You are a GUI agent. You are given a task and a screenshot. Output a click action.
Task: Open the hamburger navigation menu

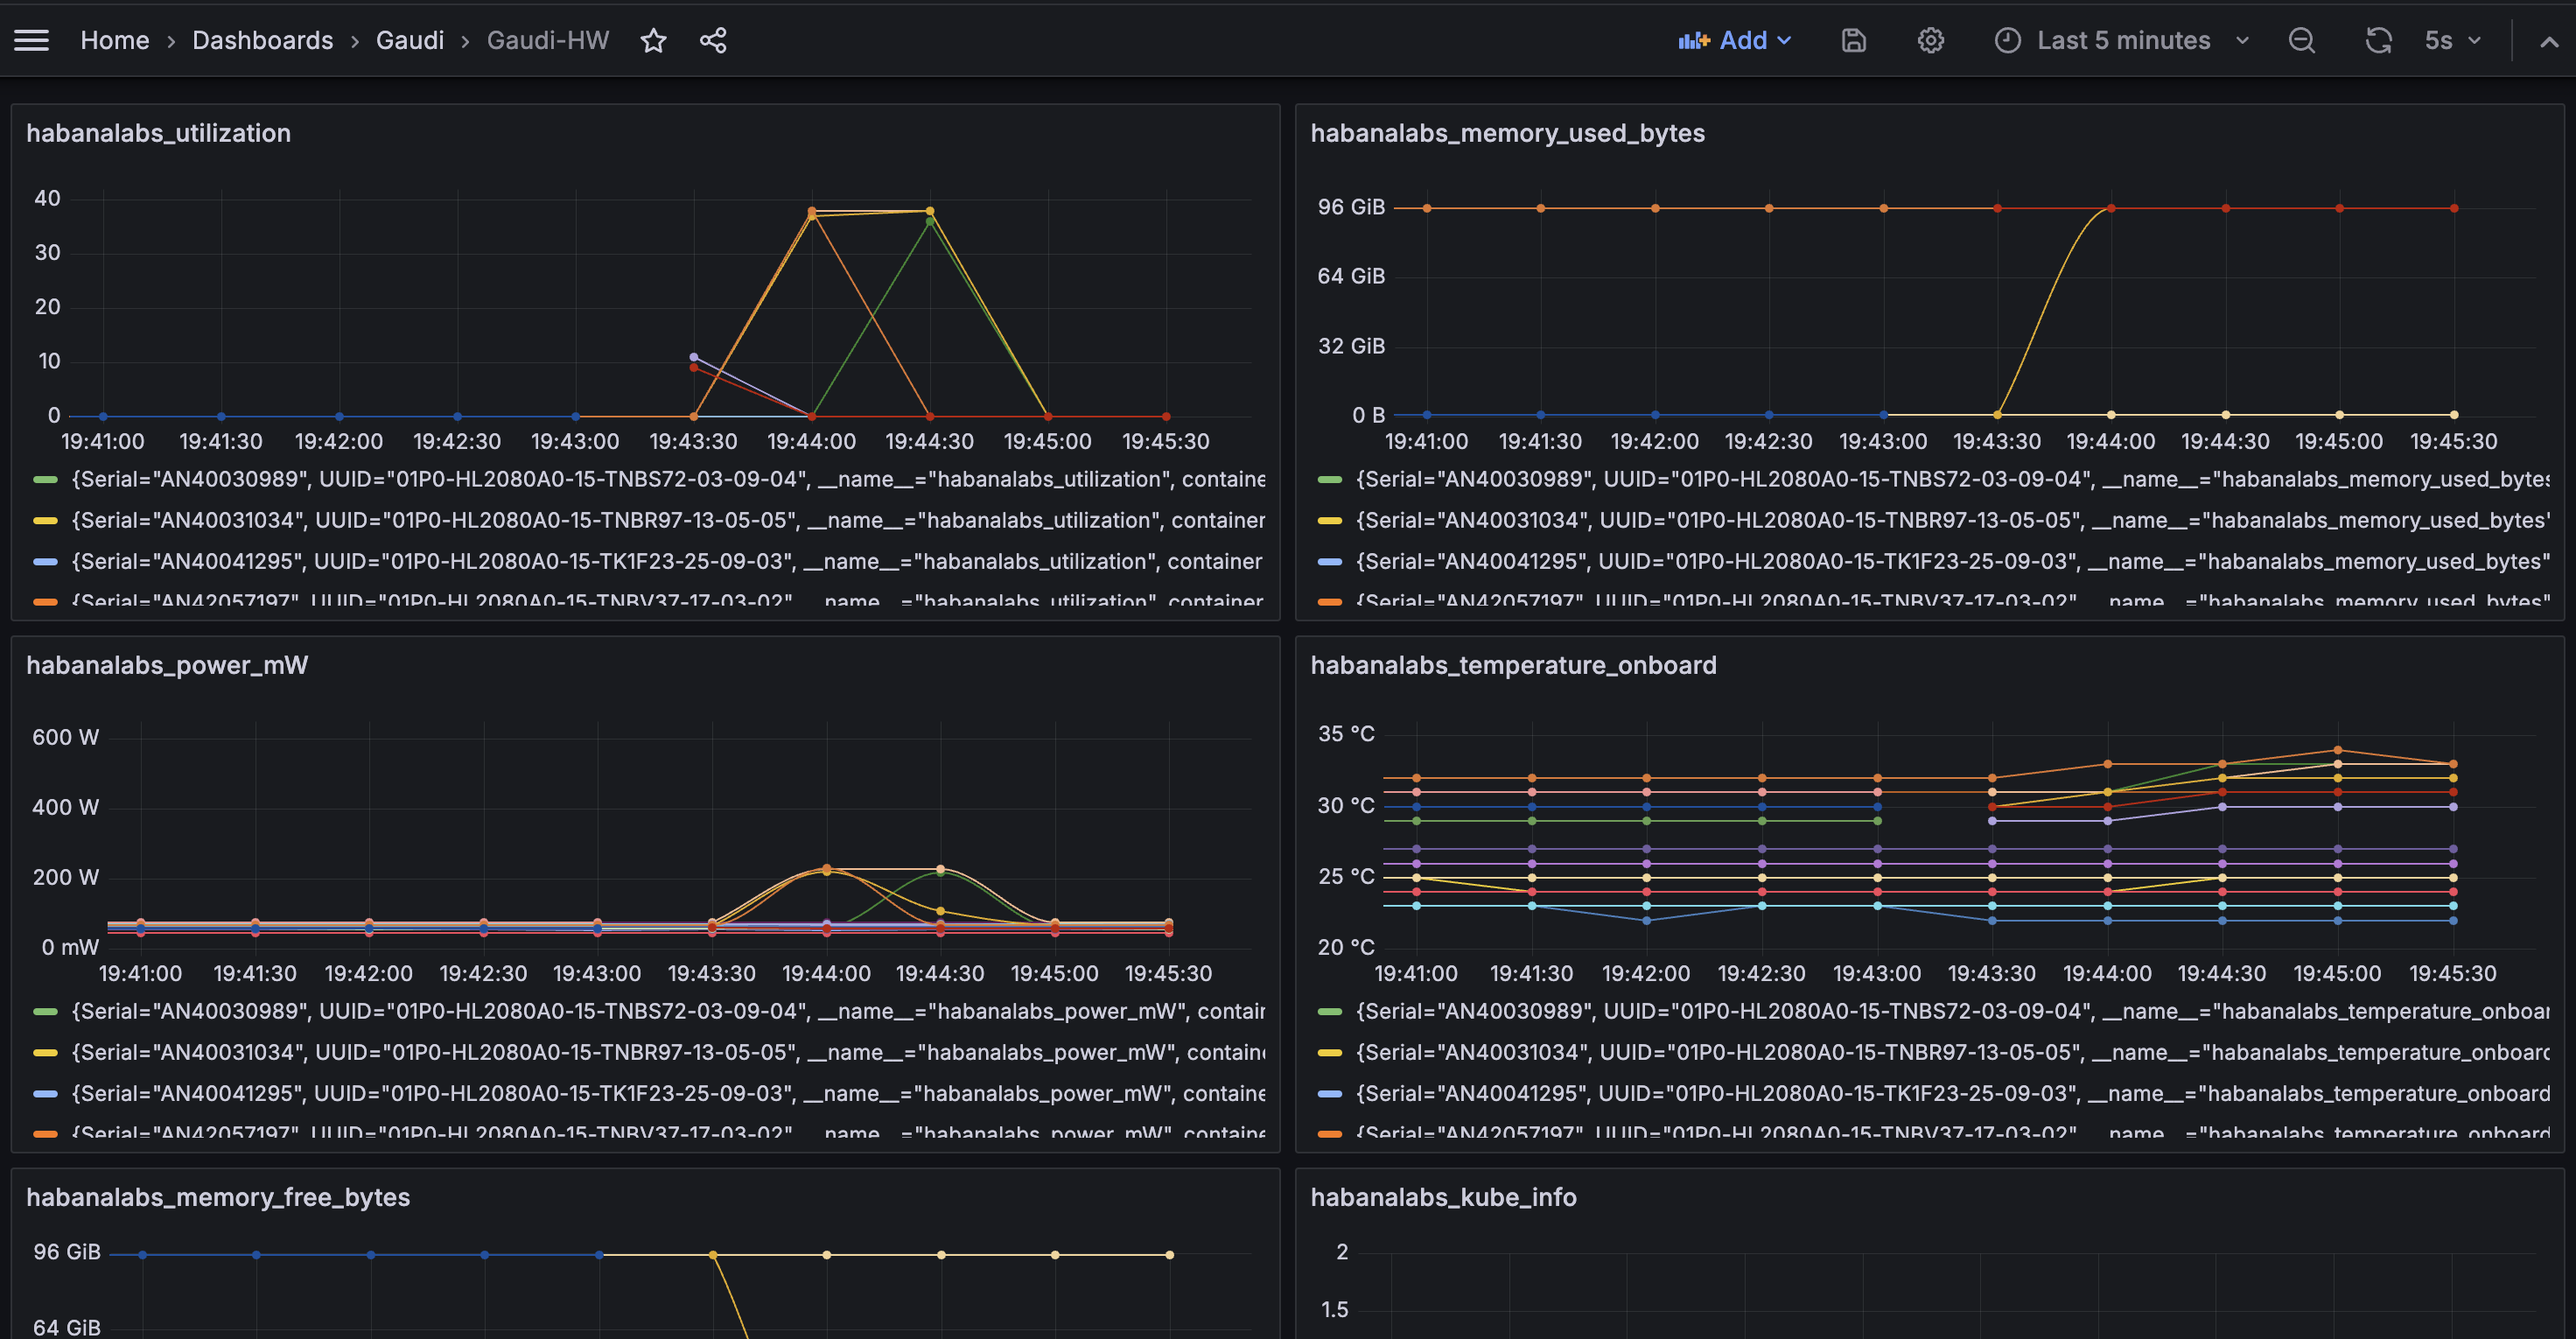31,40
